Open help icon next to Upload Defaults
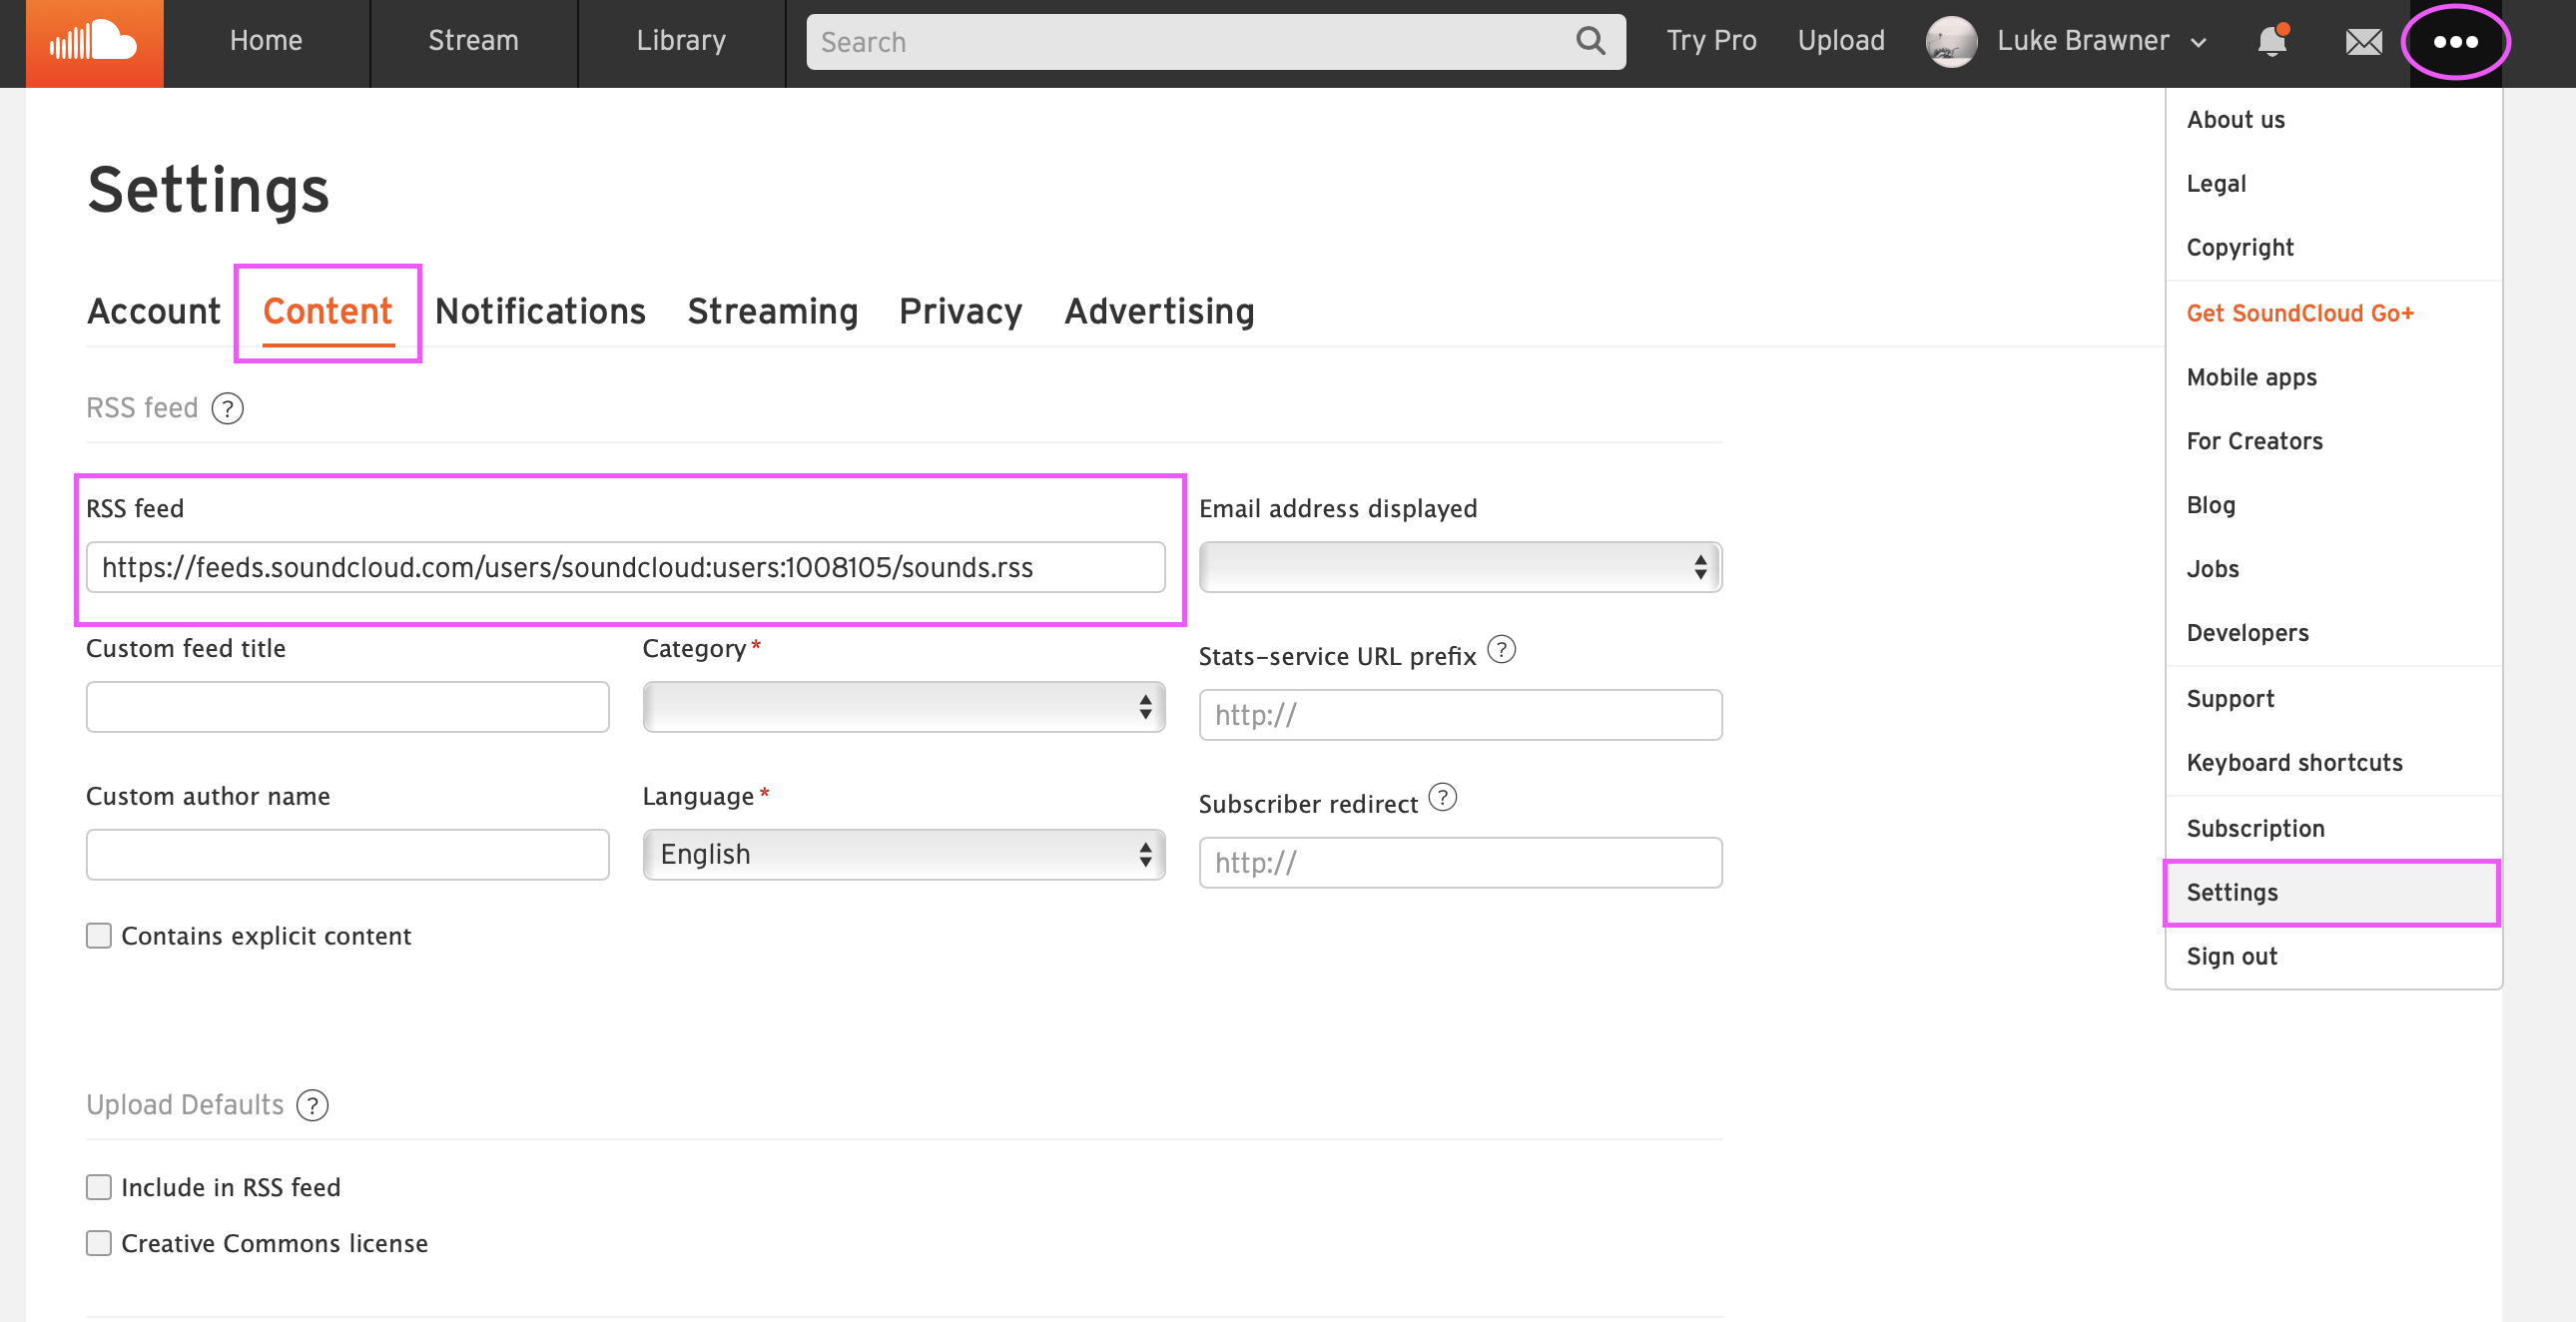Screen dimensions: 2576x1322 pyautogui.click(x=313, y=1105)
